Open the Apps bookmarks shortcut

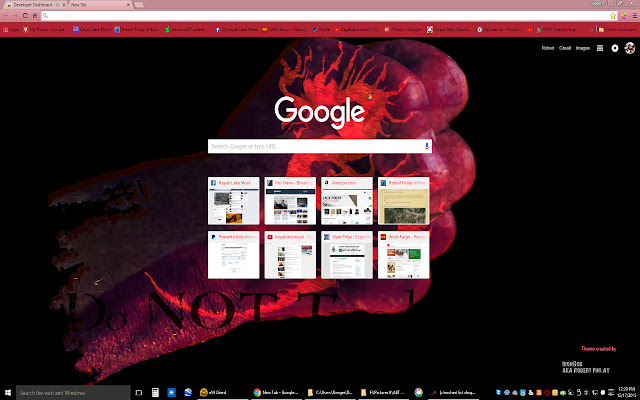point(11,29)
